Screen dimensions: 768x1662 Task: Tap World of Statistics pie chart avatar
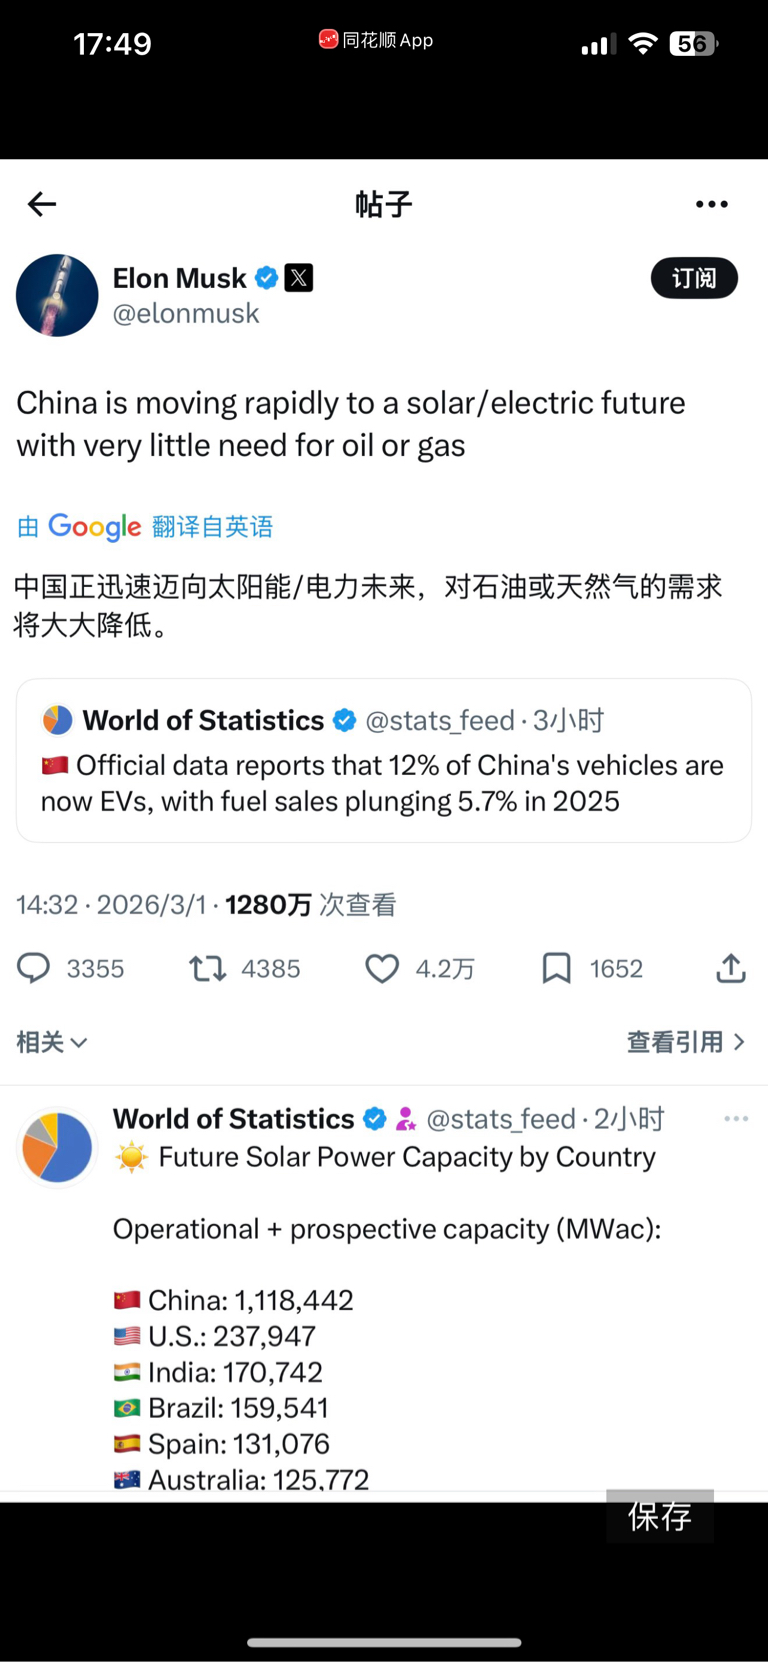pyautogui.click(x=57, y=1148)
